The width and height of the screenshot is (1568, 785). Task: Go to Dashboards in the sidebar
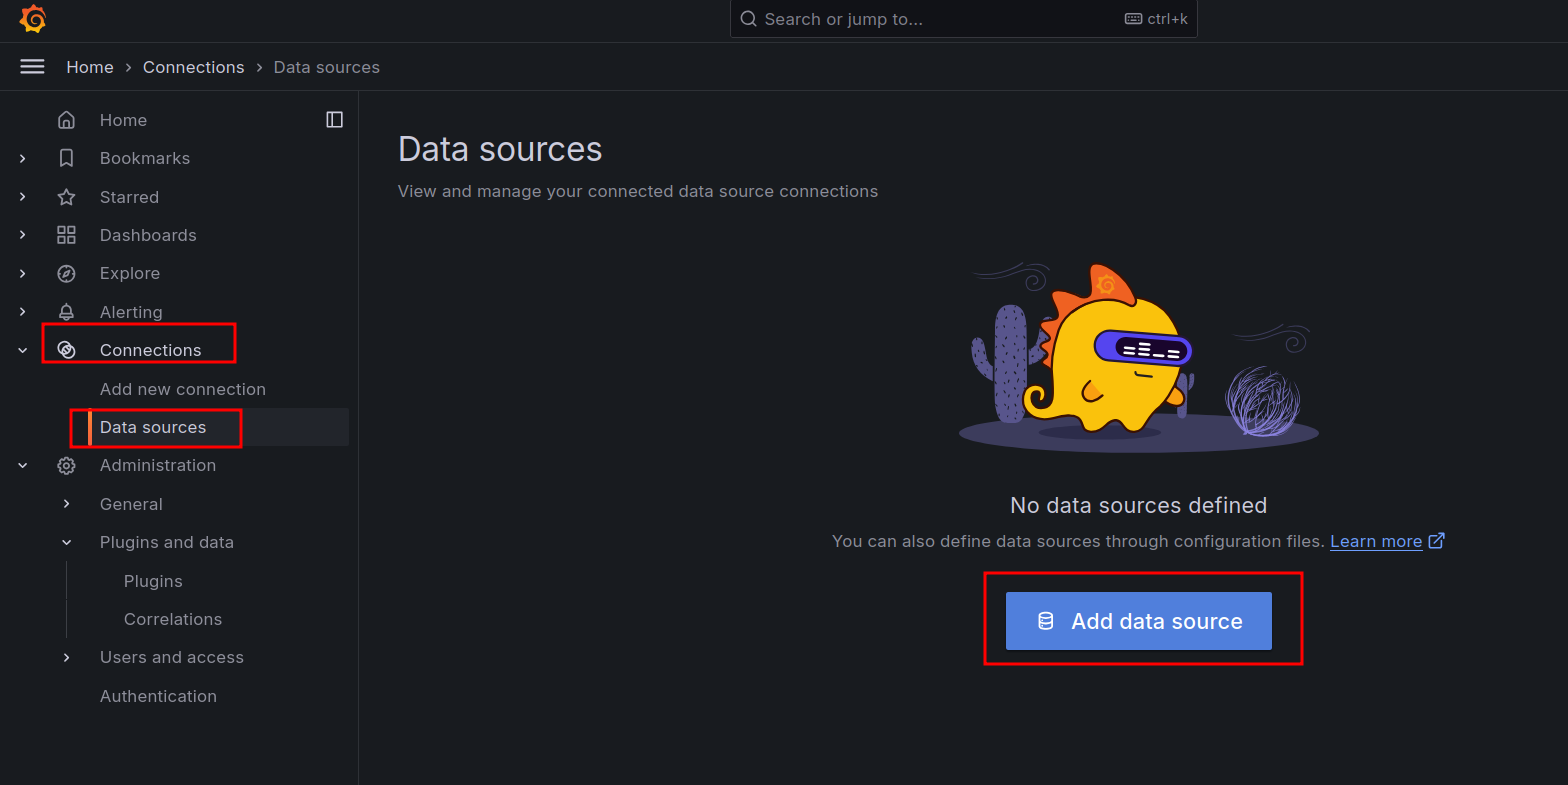pos(148,235)
